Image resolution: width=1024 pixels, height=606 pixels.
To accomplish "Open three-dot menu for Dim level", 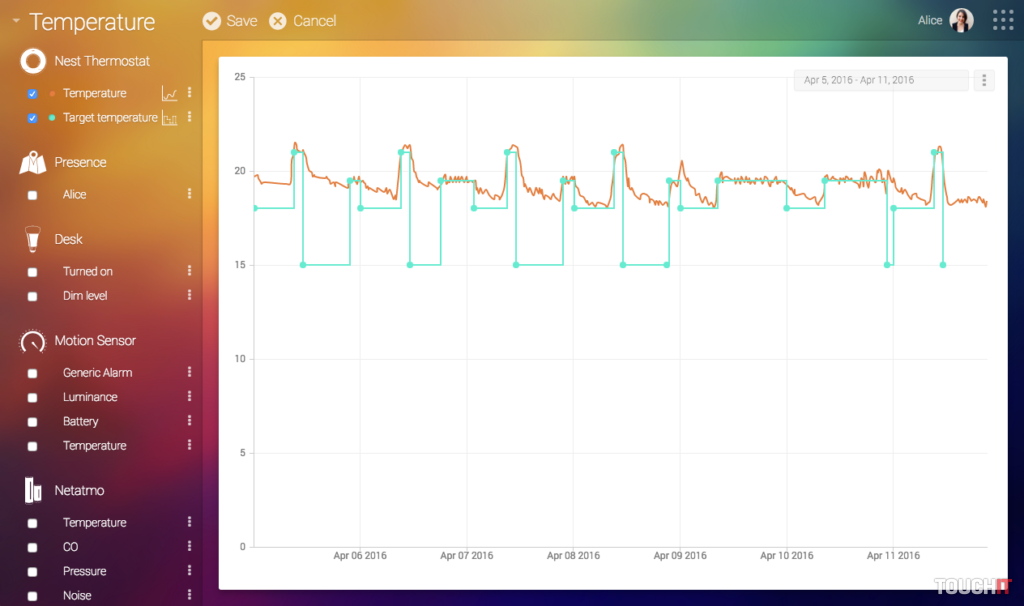I will click(189, 296).
